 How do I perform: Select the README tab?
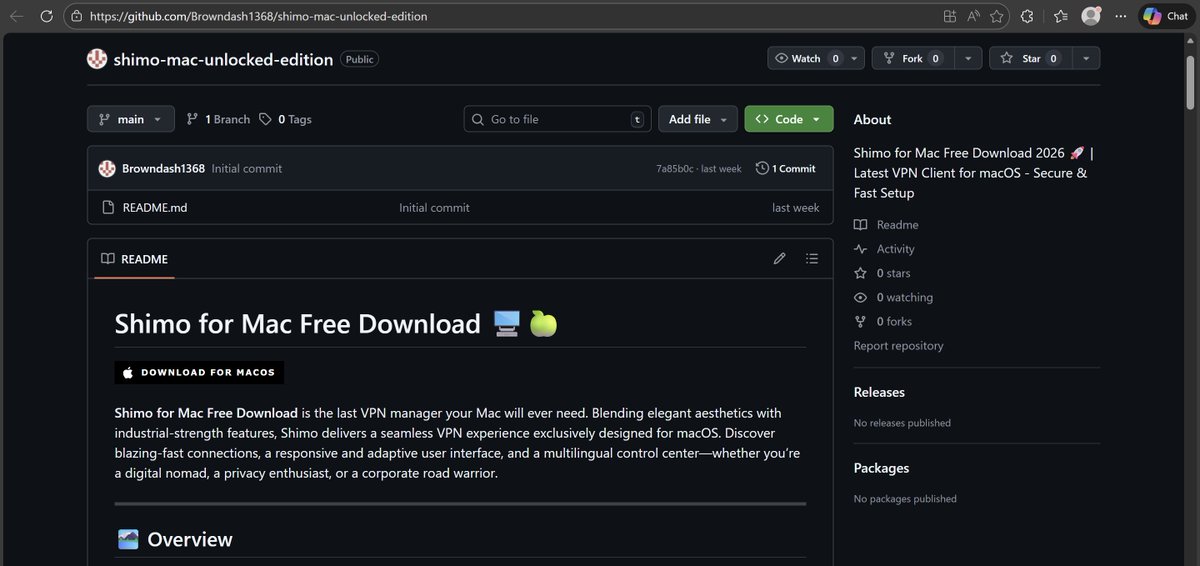point(135,259)
